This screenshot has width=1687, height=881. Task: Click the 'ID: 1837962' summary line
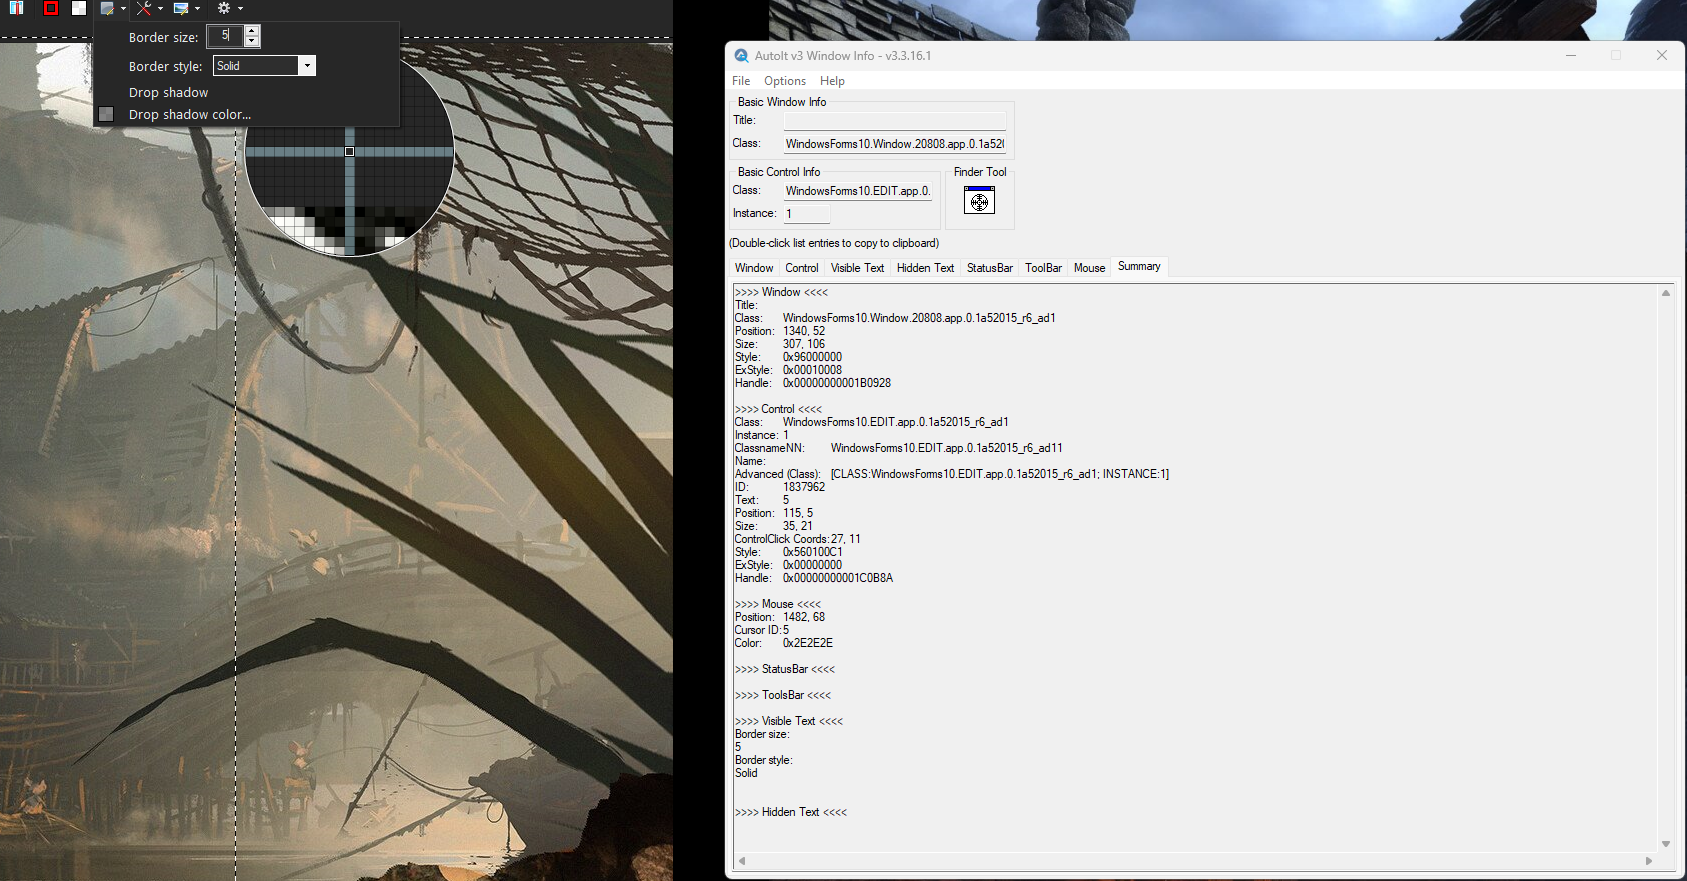pos(780,487)
